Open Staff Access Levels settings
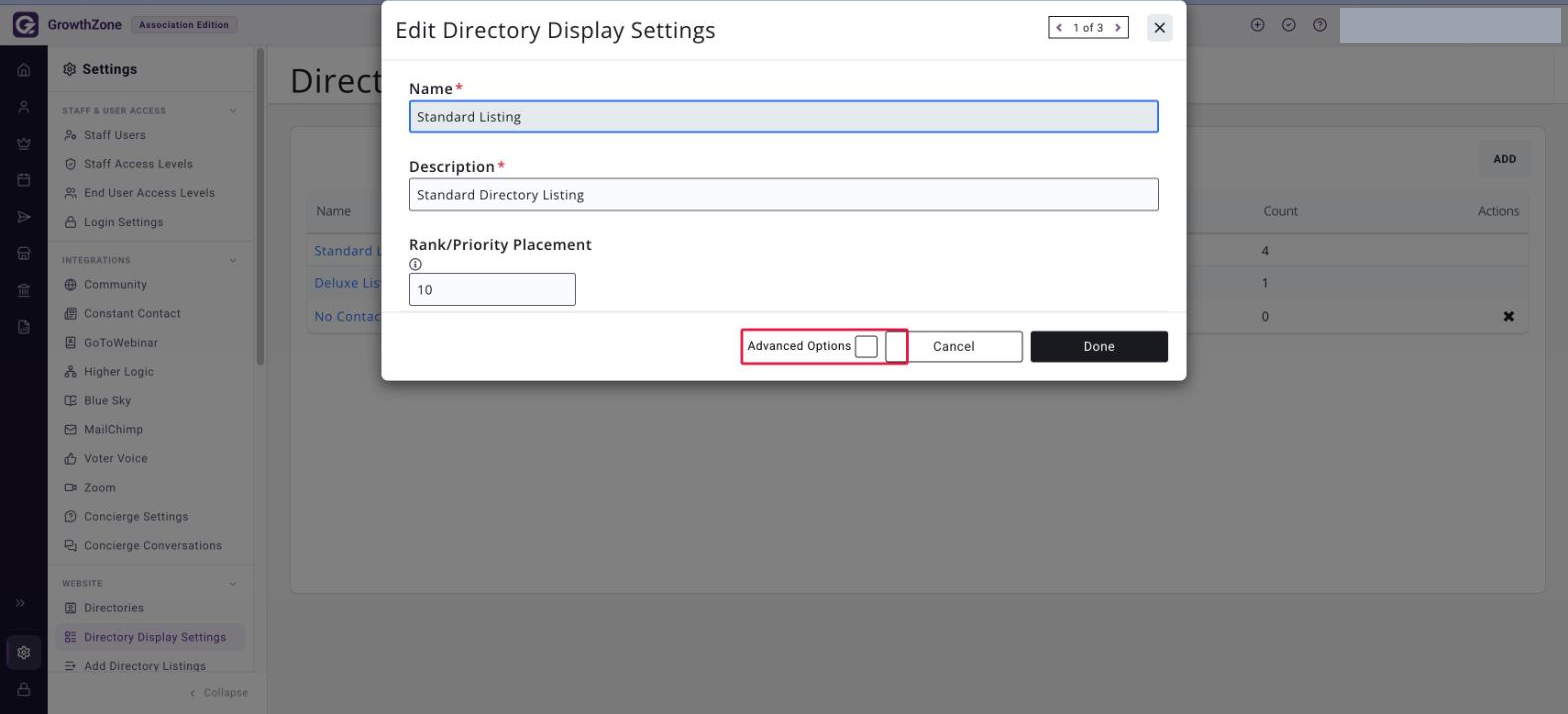Image resolution: width=1568 pixels, height=714 pixels. click(138, 164)
